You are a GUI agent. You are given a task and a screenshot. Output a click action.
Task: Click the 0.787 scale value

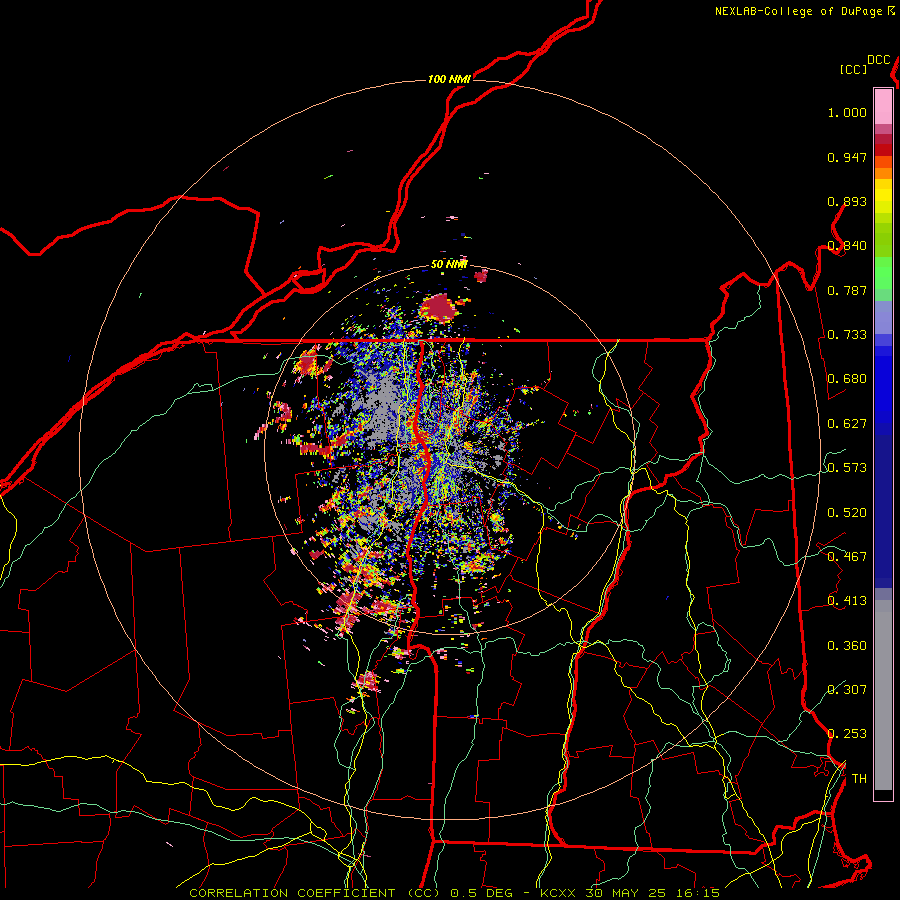tap(847, 290)
